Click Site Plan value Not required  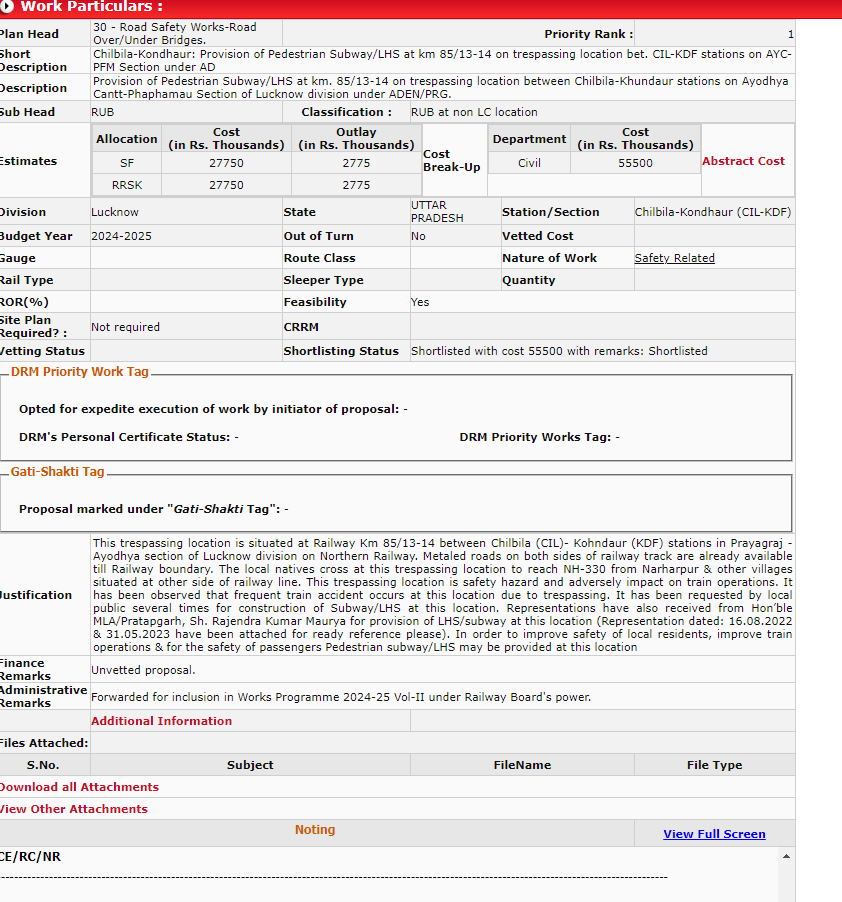pyautogui.click(x=125, y=327)
